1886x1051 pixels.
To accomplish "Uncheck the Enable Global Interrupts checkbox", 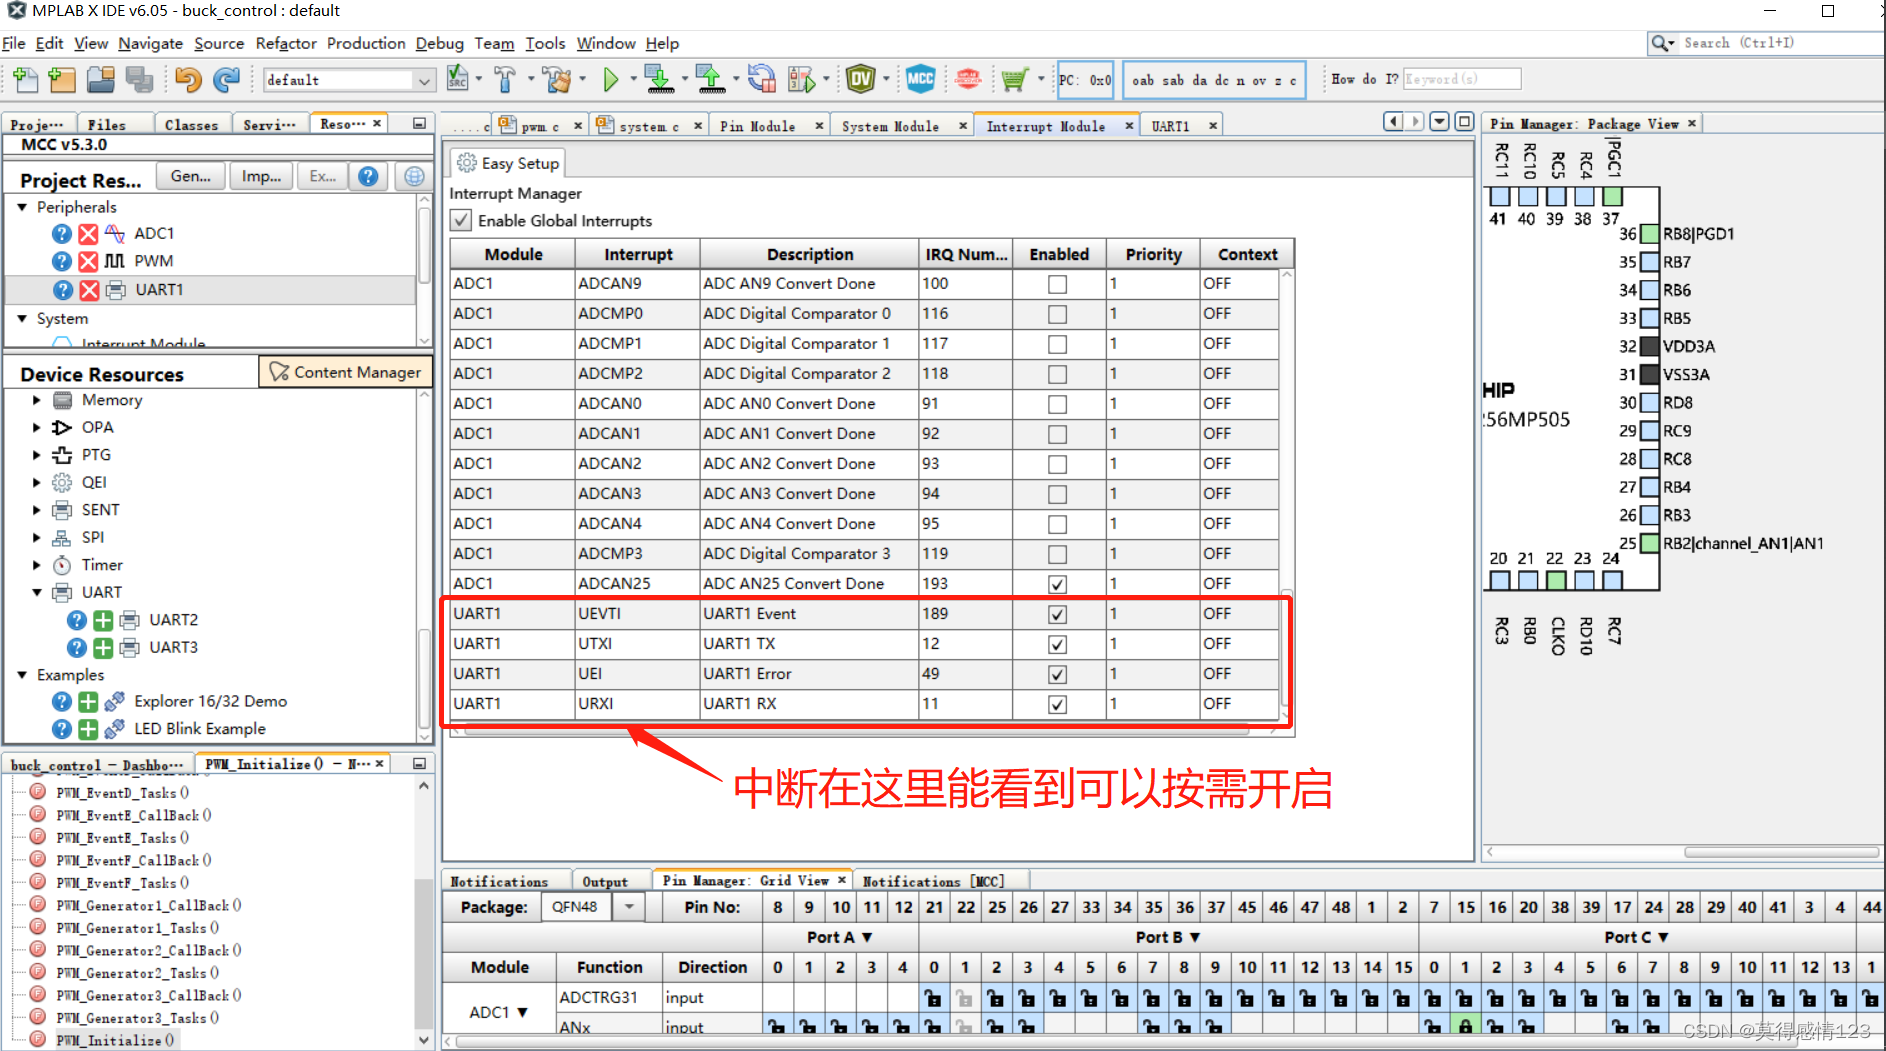I will coord(461,220).
